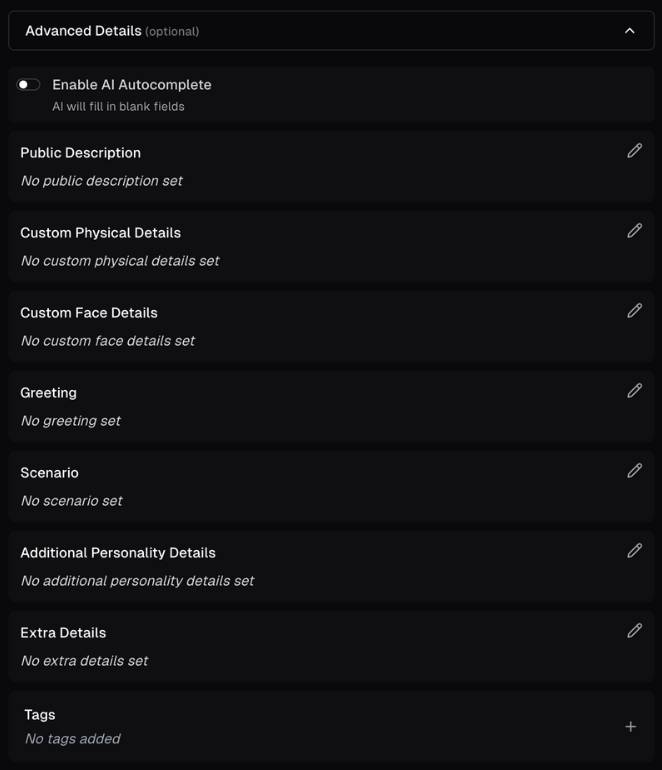
Task: Click the Extra Details pencil icon
Action: click(634, 631)
